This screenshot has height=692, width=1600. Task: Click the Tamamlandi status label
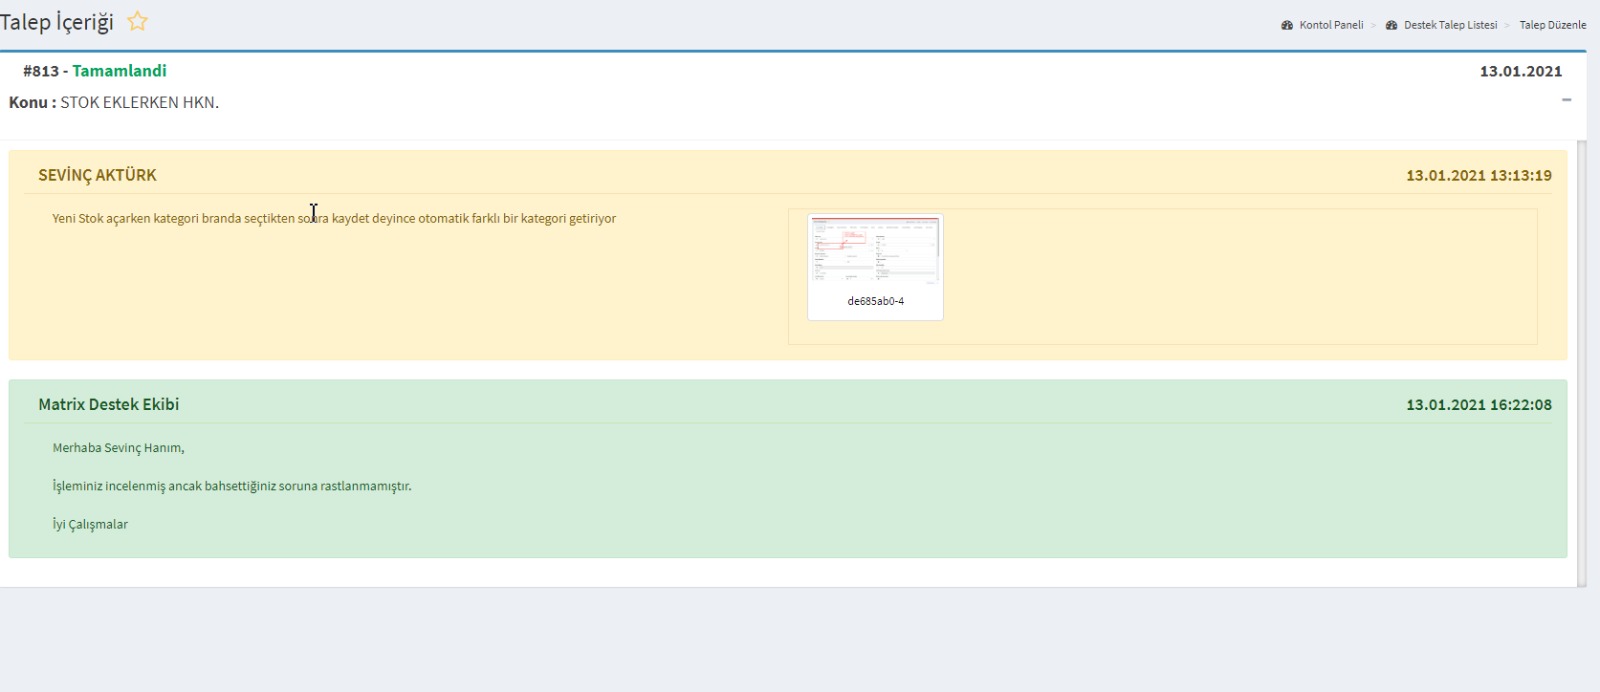pyautogui.click(x=119, y=71)
